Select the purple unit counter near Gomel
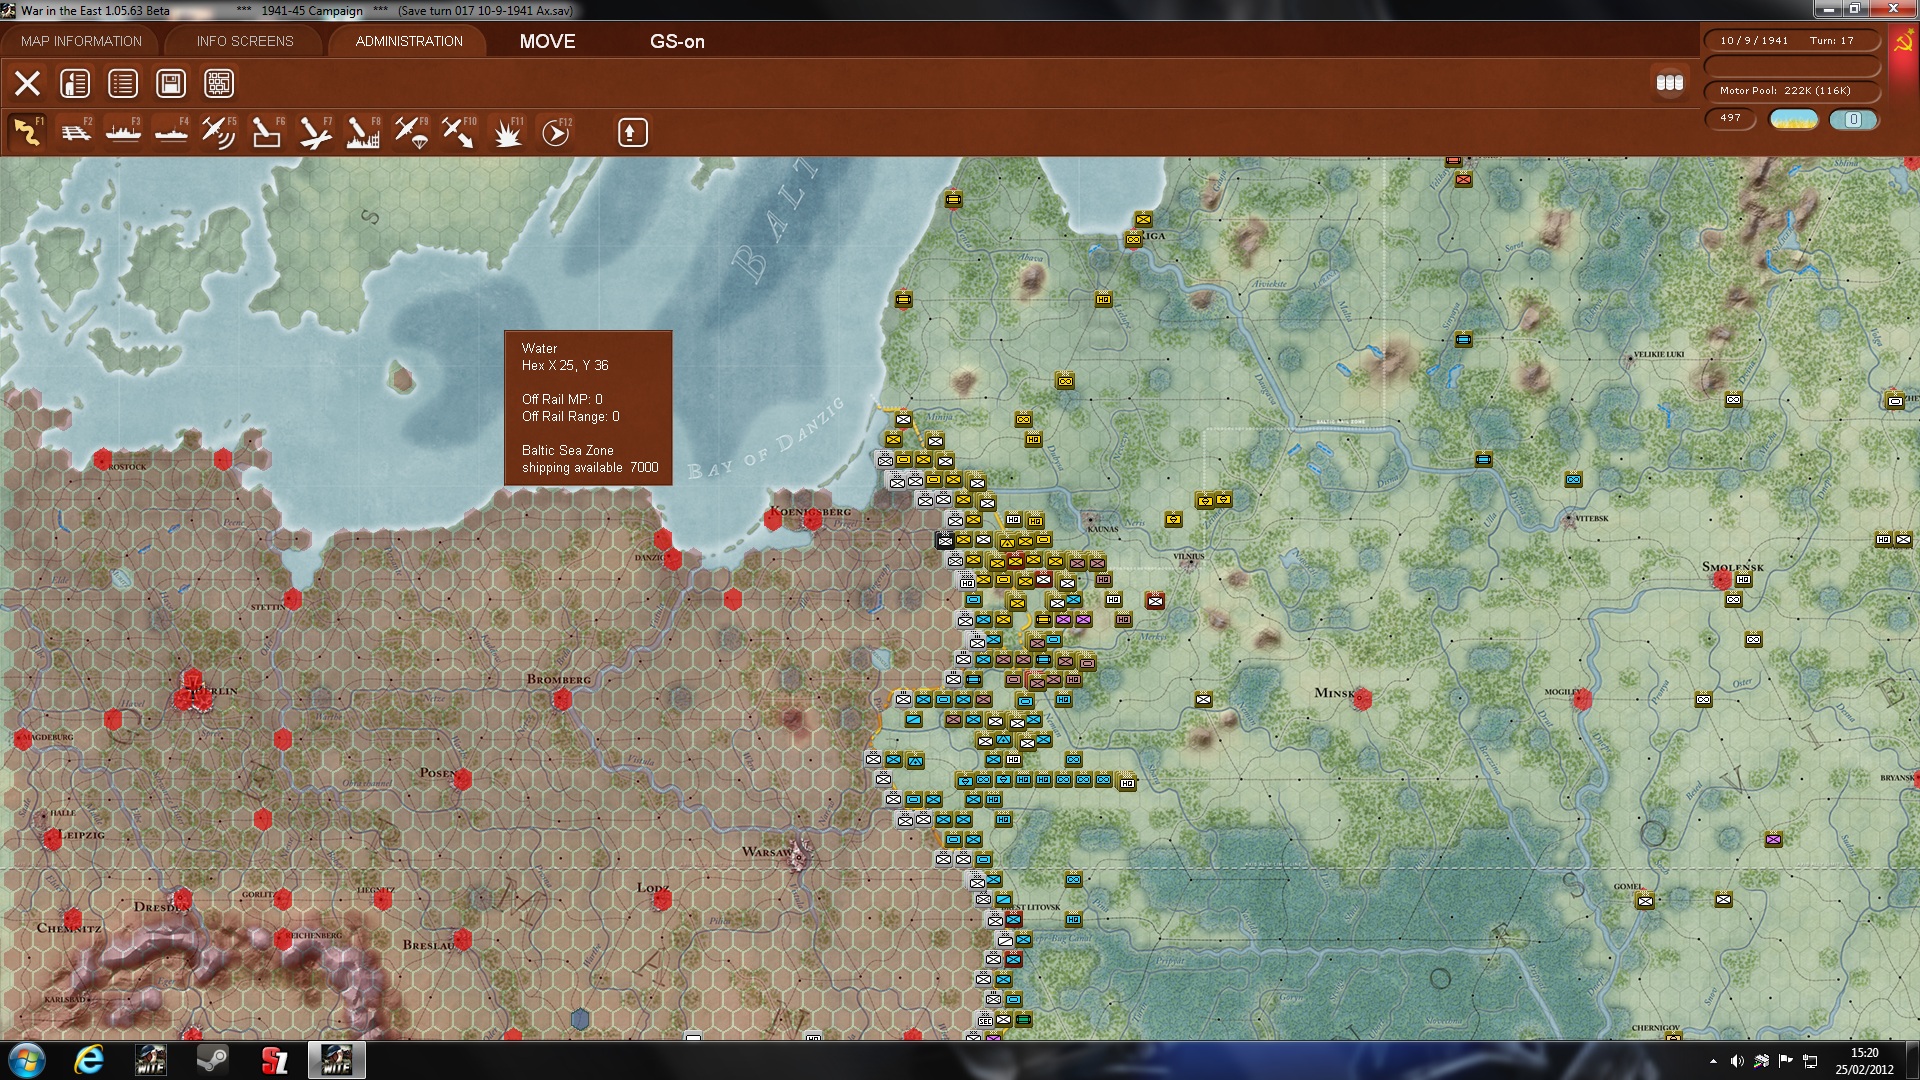Image resolution: width=1920 pixels, height=1080 pixels. coord(1773,839)
